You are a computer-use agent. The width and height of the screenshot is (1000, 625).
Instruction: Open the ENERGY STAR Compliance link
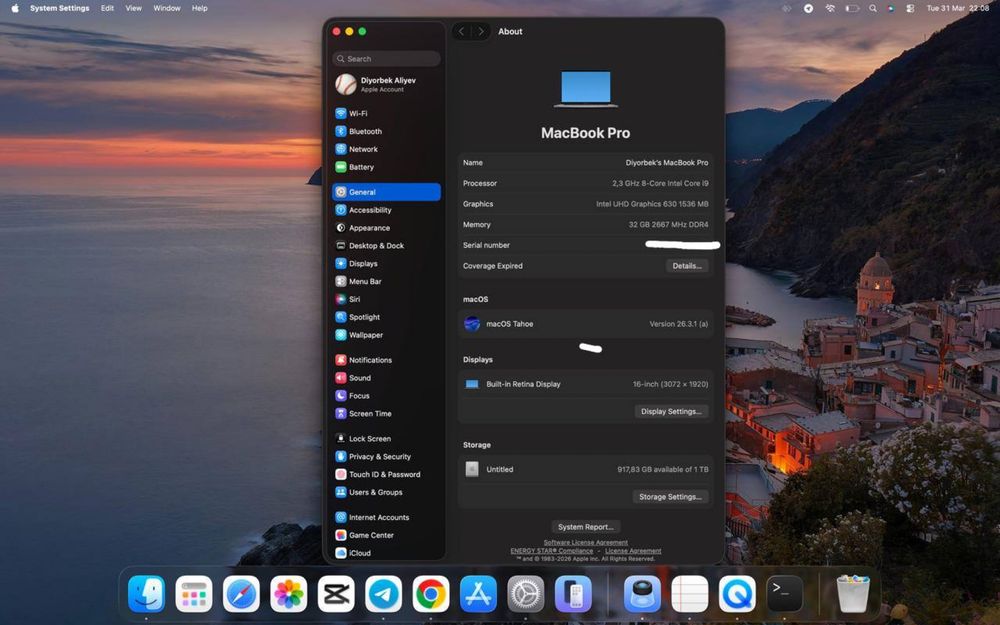point(552,551)
